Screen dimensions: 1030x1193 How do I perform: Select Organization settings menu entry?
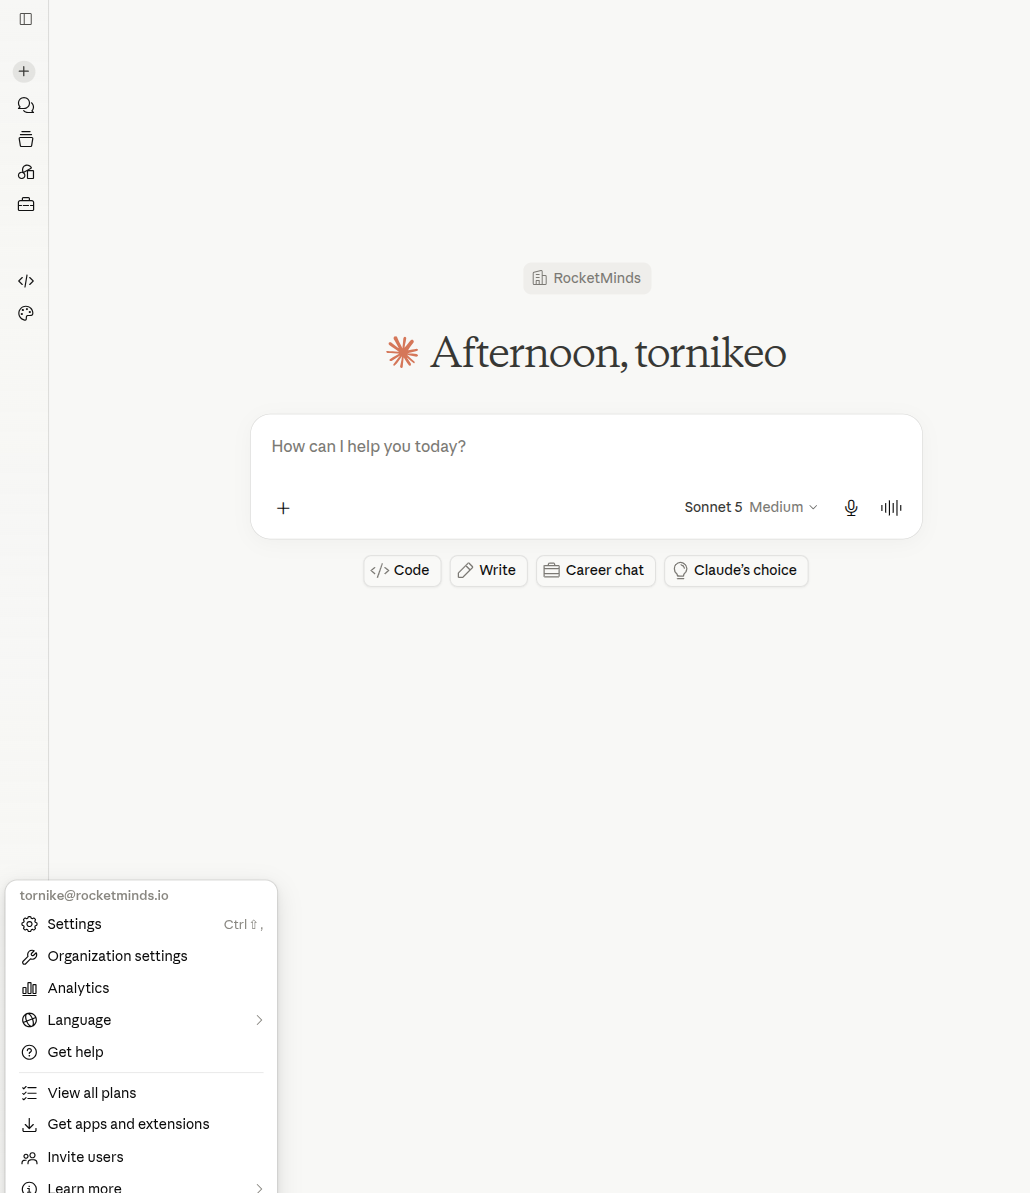[x=142, y=956]
